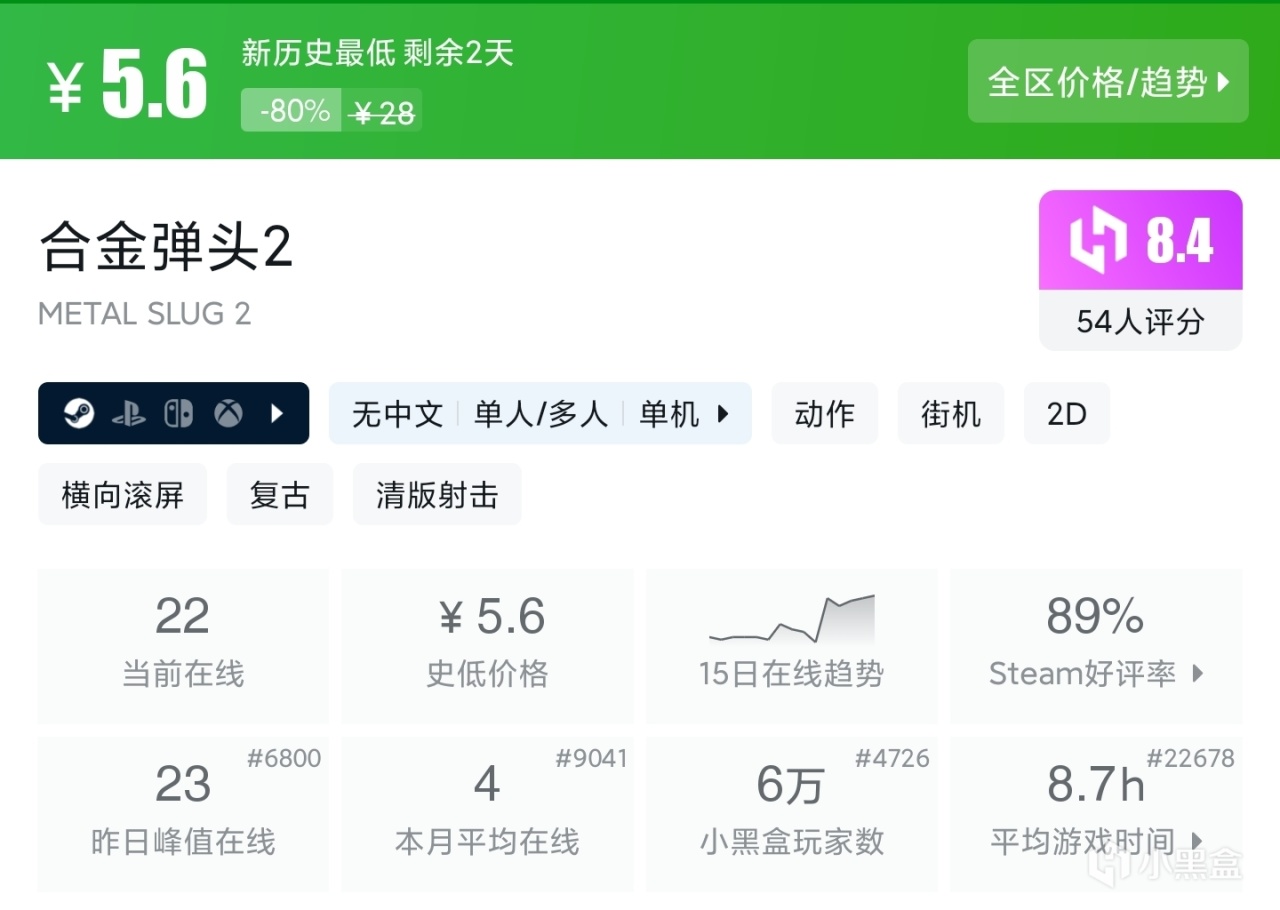The image size is (1280, 910).
Task: Open the 8.4 Heybox score badge
Action: tap(1140, 241)
